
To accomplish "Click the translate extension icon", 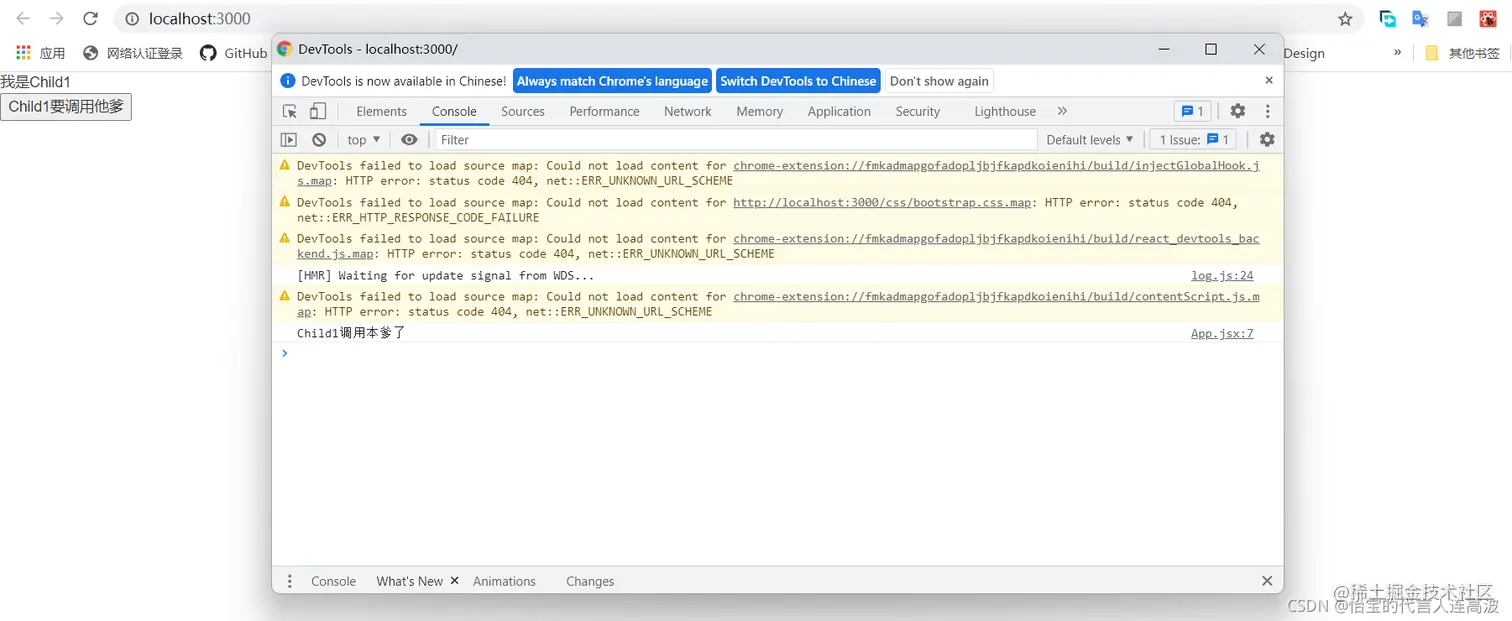I will point(1420,19).
